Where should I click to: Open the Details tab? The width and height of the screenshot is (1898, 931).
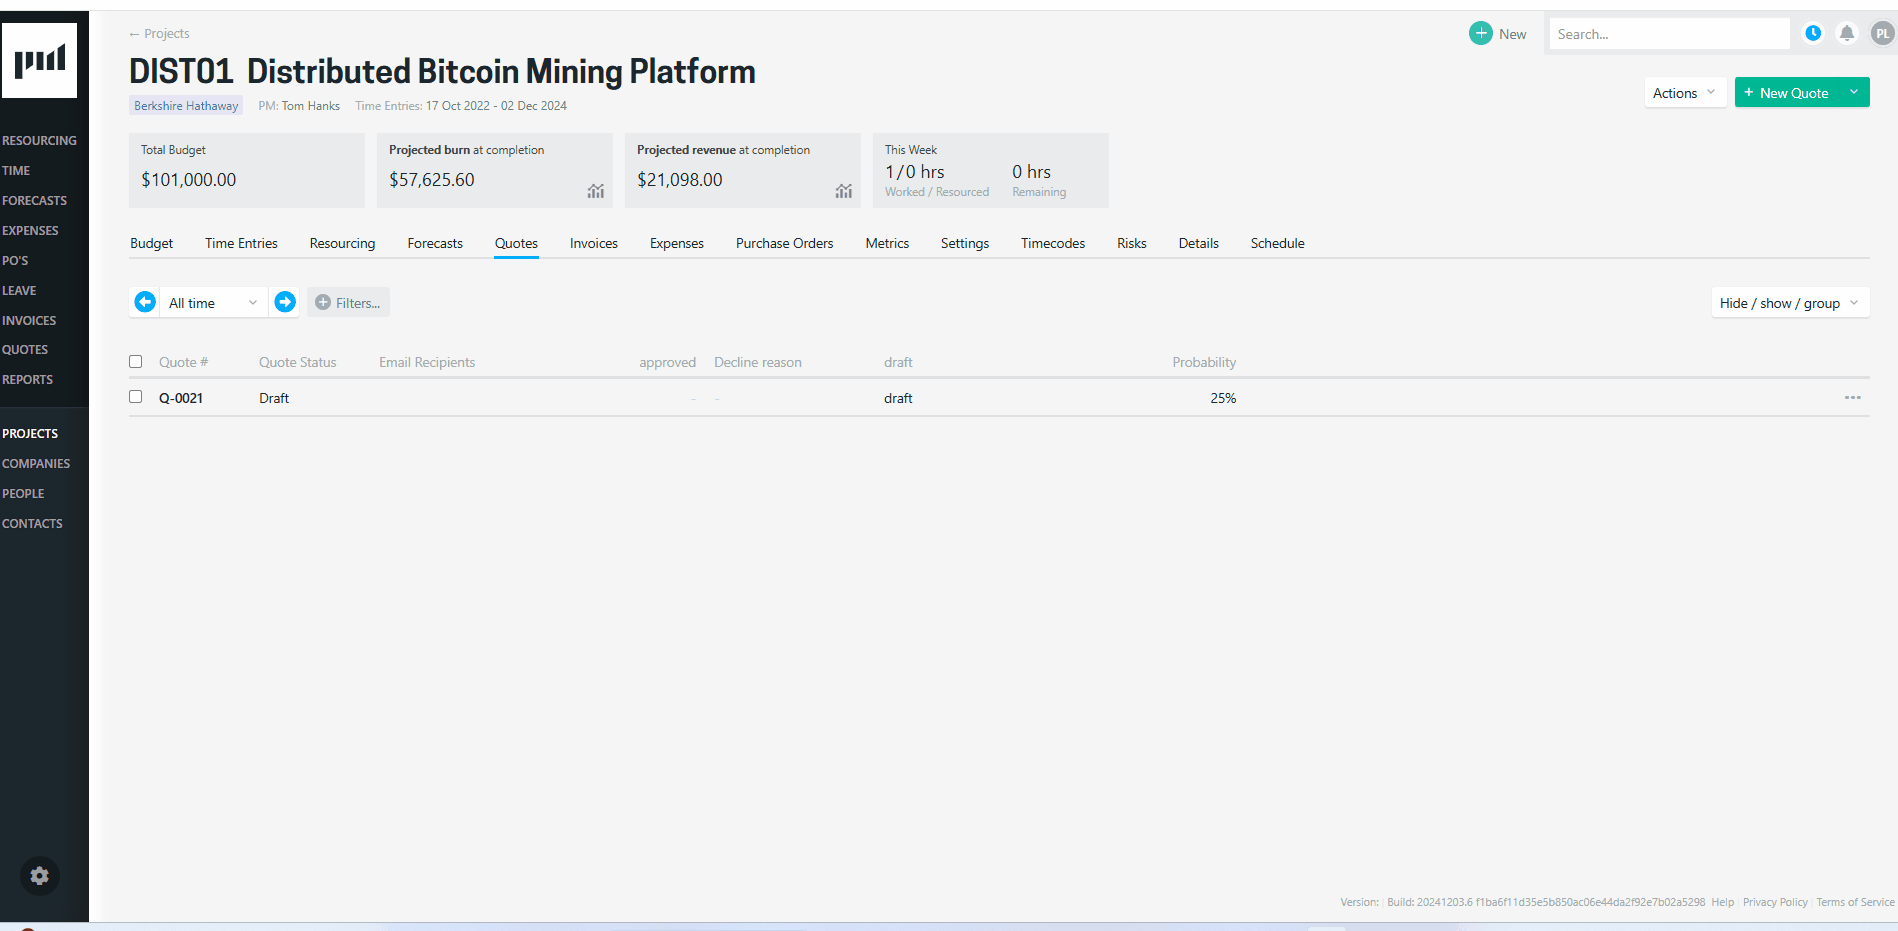point(1199,243)
